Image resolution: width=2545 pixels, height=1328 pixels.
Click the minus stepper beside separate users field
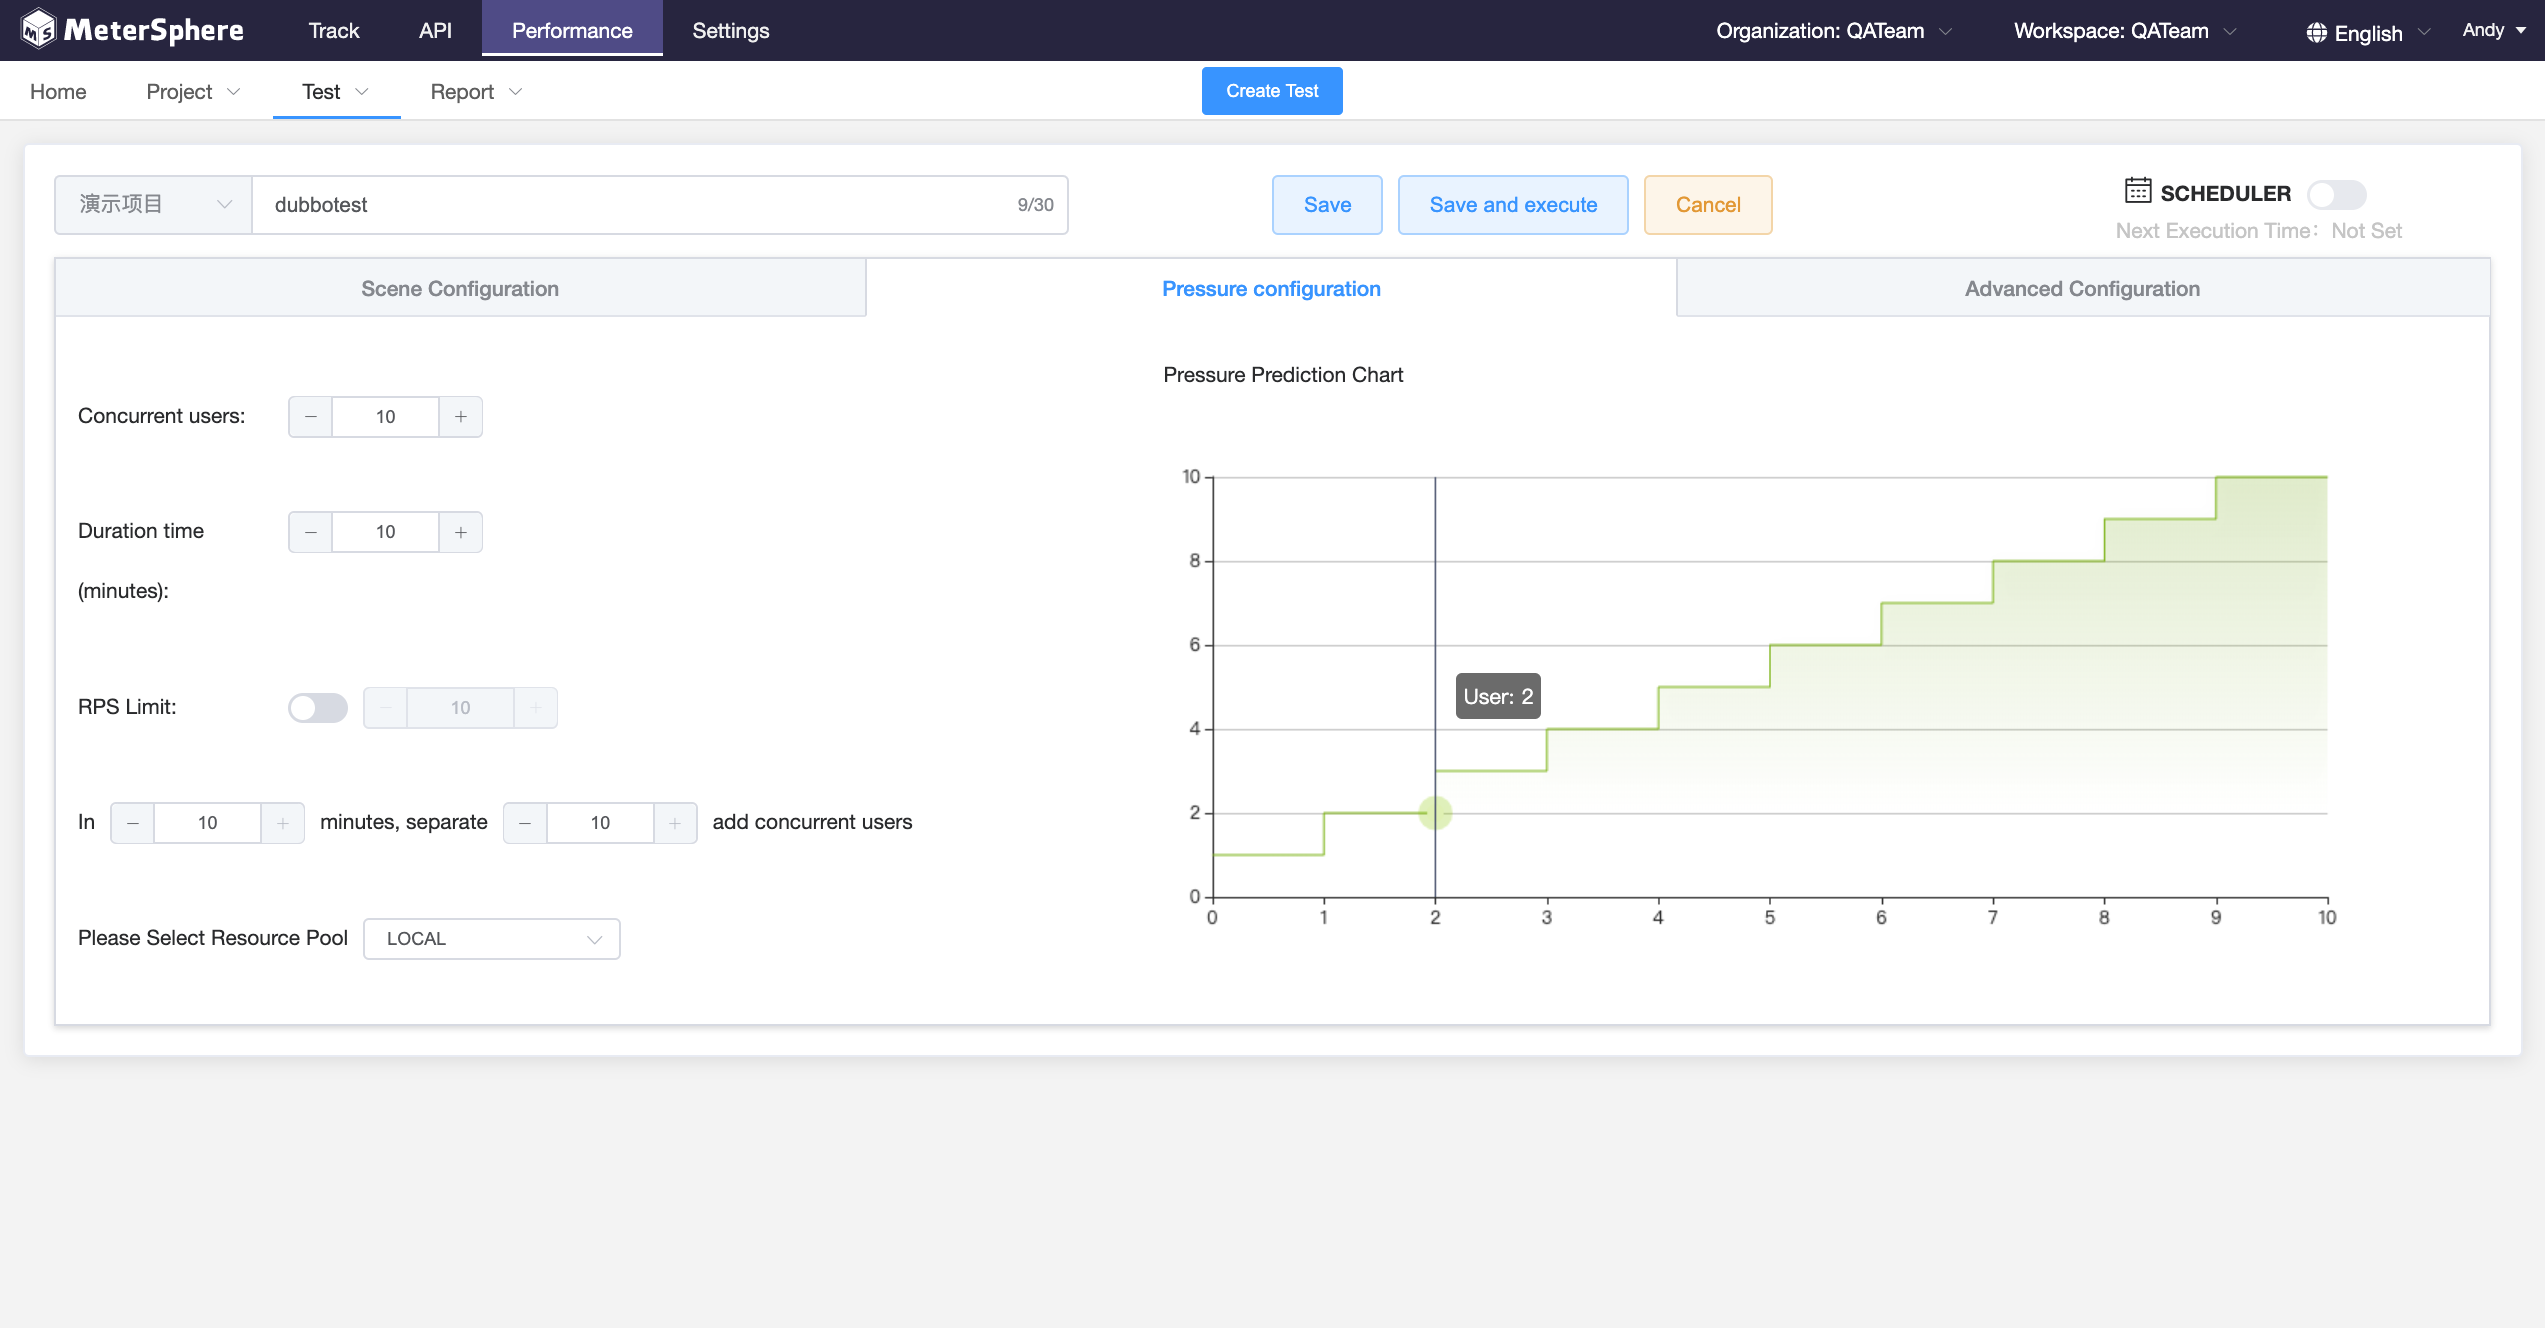[x=525, y=822]
